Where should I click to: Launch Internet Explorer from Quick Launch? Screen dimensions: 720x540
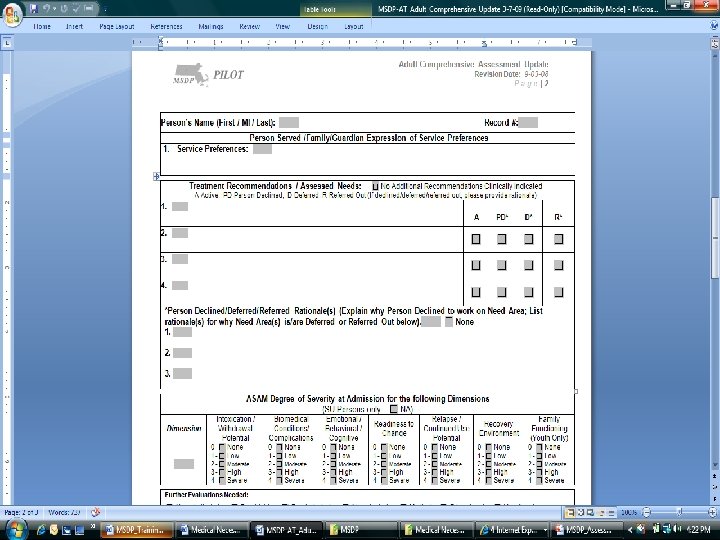(41, 530)
